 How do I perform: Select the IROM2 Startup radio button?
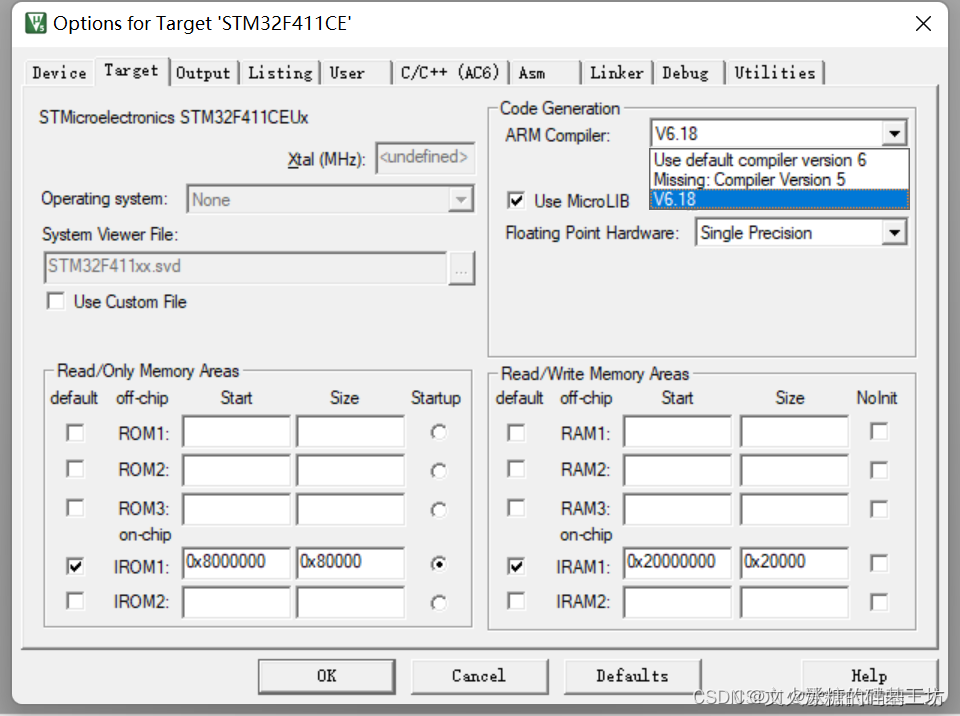tap(438, 603)
